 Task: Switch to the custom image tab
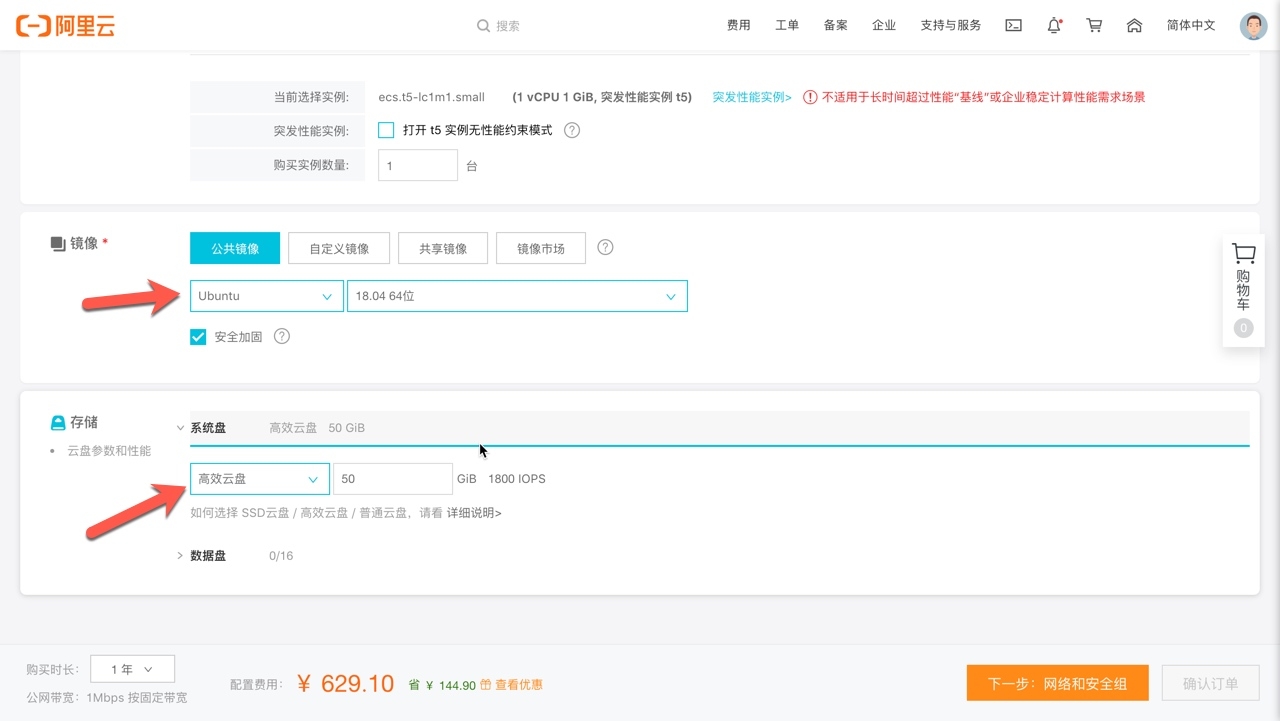pyautogui.click(x=339, y=248)
